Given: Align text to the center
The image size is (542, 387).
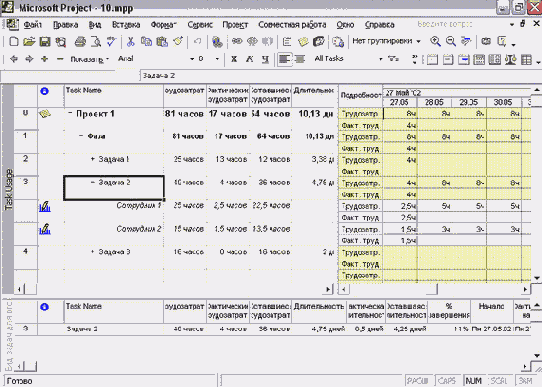Looking at the screenshot, I should pos(300,59).
